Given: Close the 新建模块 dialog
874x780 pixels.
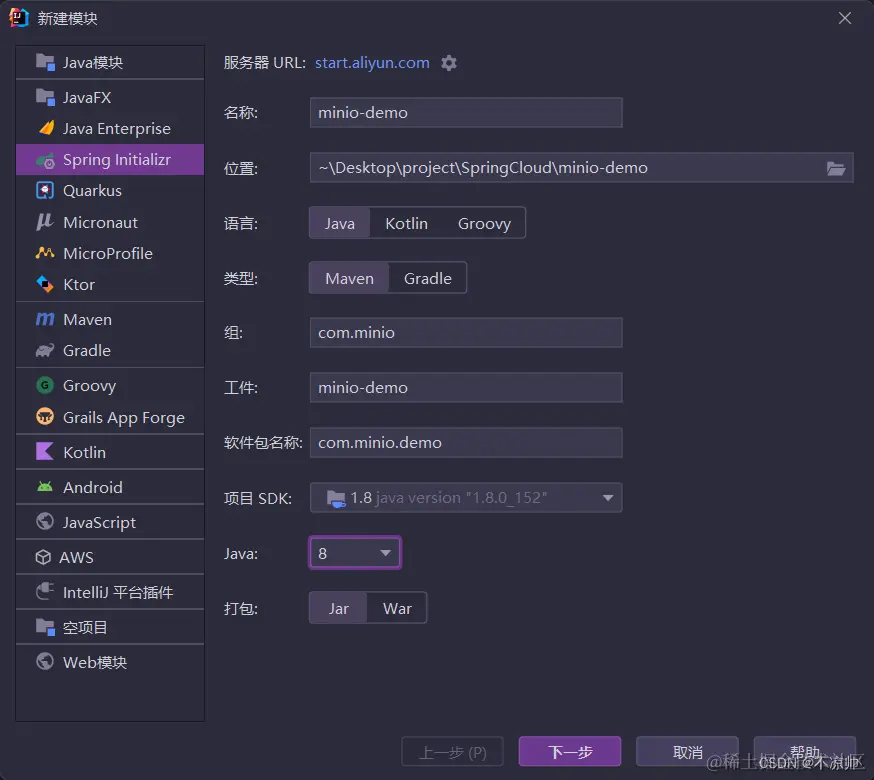Looking at the screenshot, I should [x=844, y=18].
